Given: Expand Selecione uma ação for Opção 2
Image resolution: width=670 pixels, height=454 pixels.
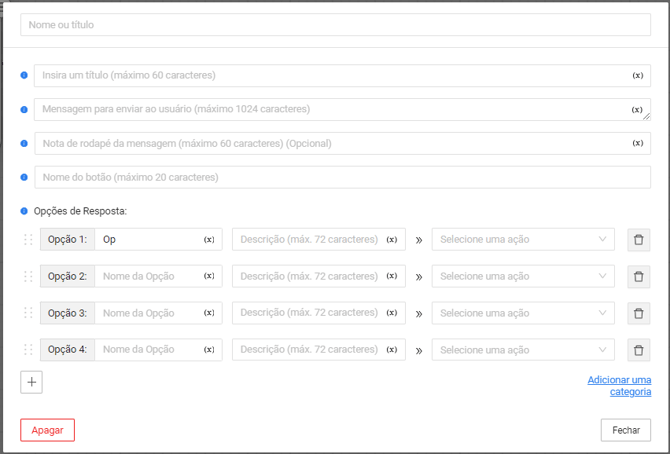Looking at the screenshot, I should [523, 276].
